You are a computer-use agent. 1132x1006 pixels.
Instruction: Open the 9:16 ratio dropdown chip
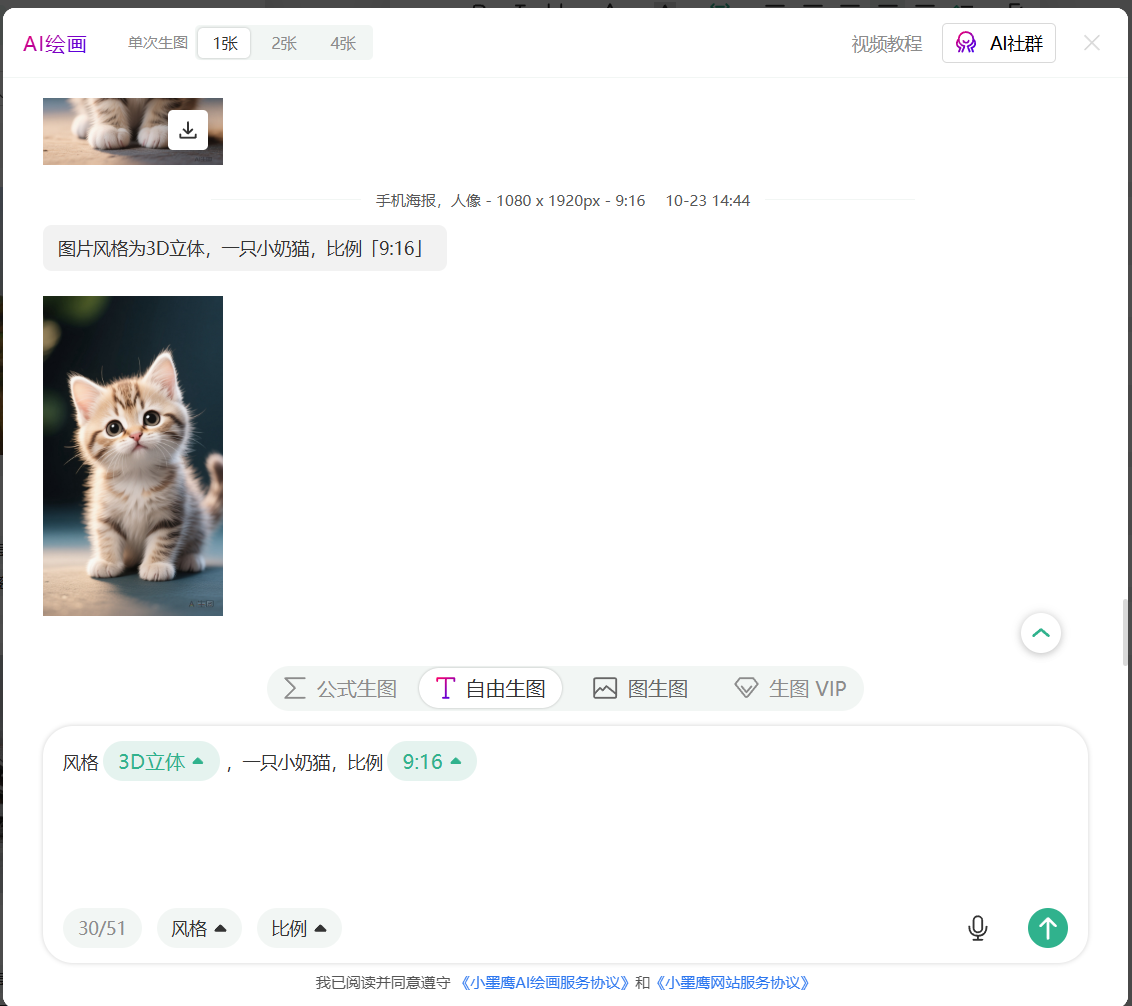click(x=432, y=762)
